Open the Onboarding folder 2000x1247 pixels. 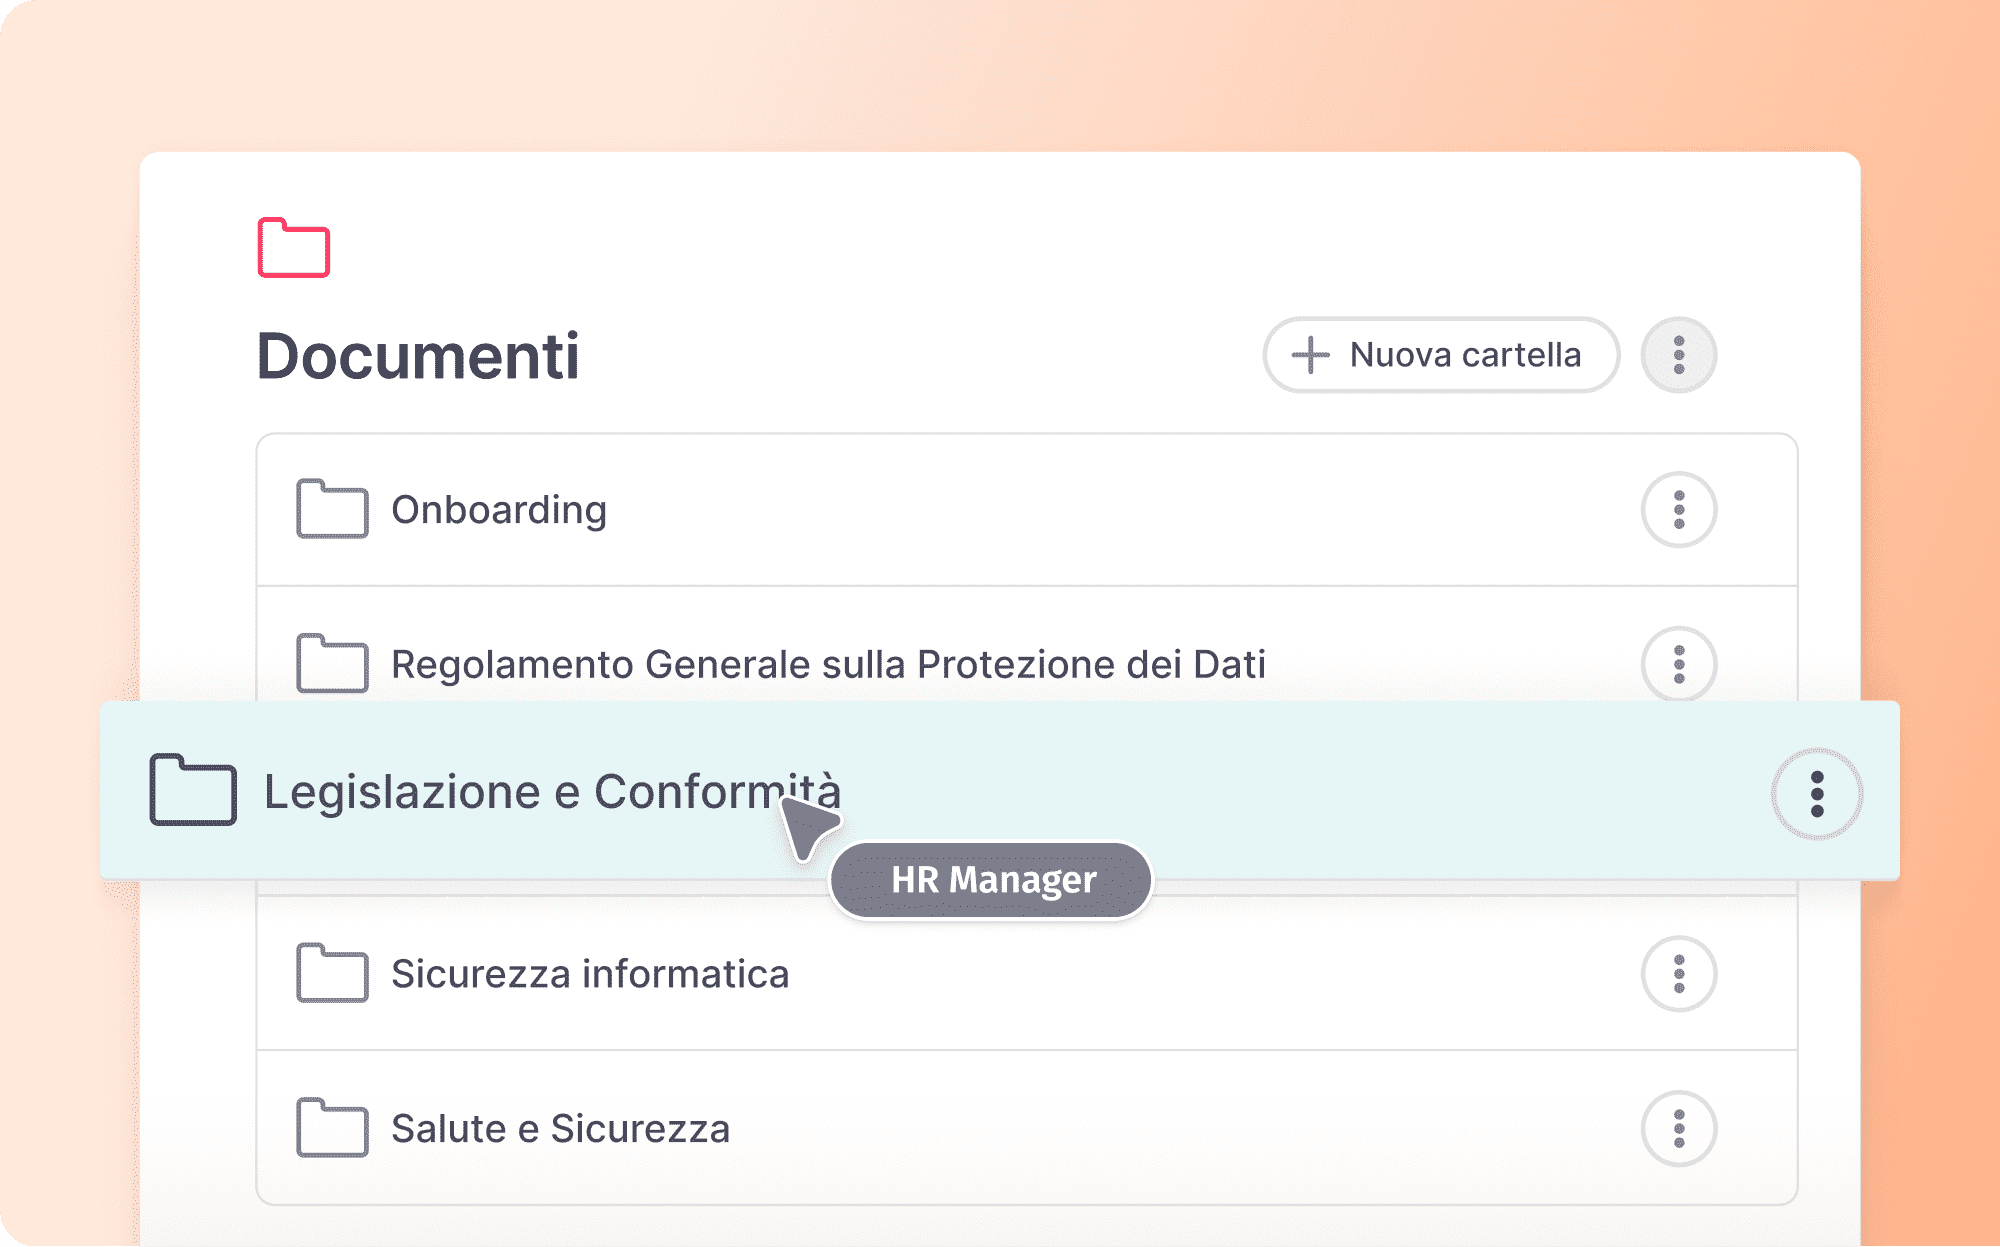499,510
